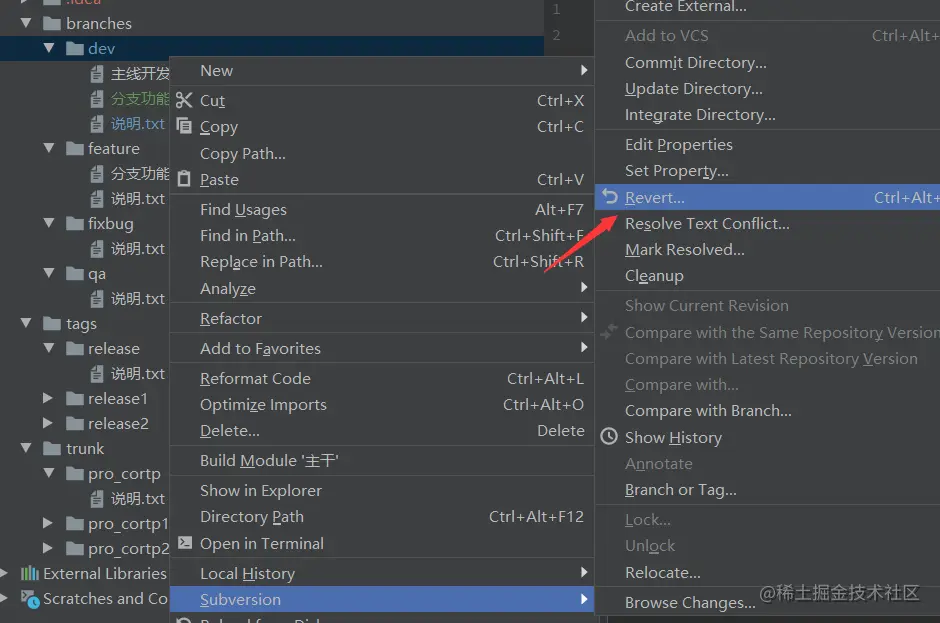Choose Cleanup in Subversion menu
Screen dimensions: 940x623
tap(767, 276)
